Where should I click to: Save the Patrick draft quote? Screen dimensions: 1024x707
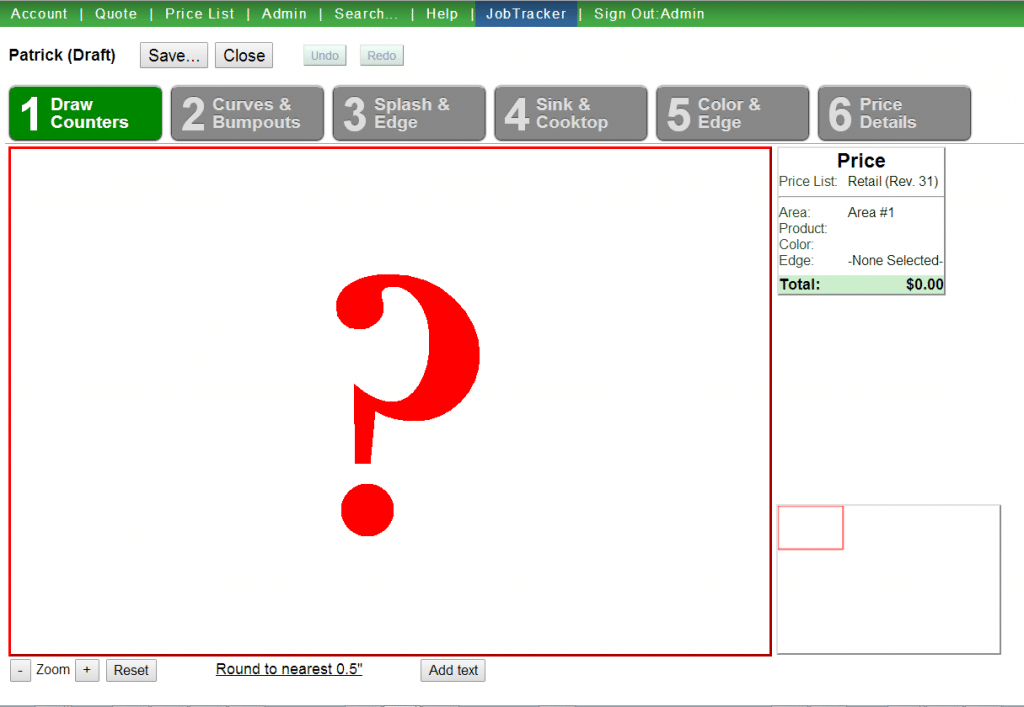point(173,55)
